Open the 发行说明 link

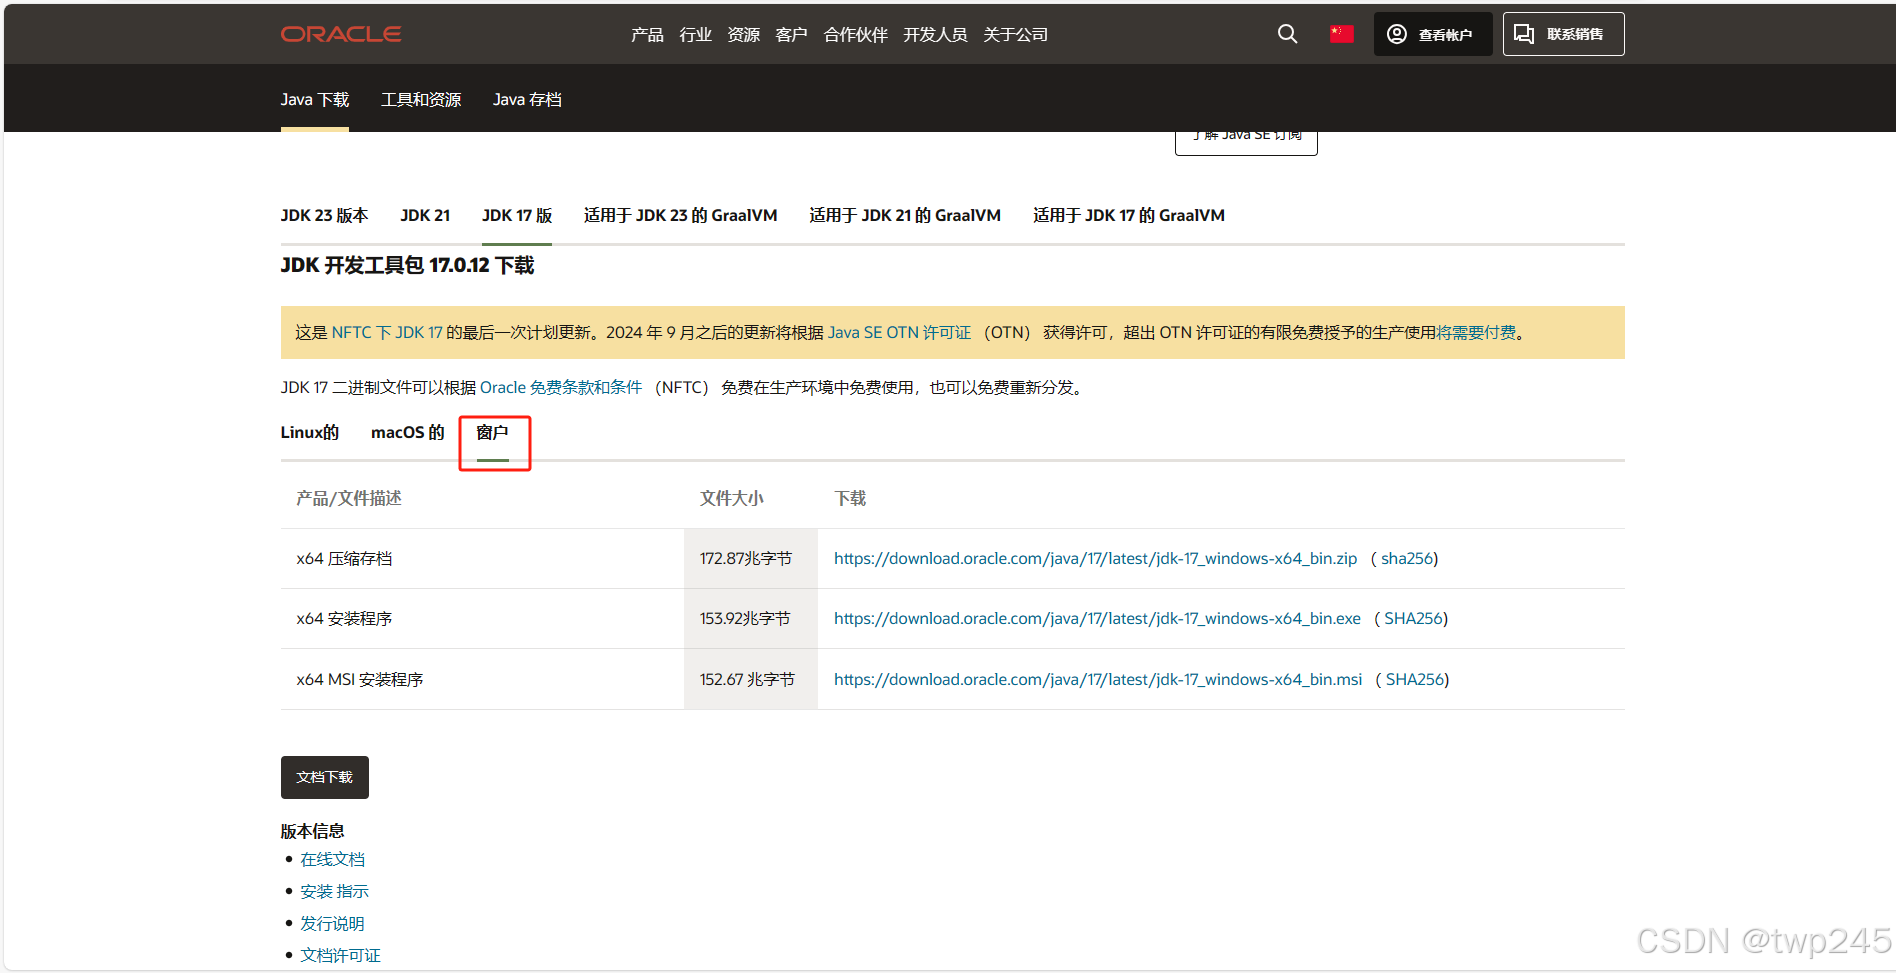coord(332,923)
